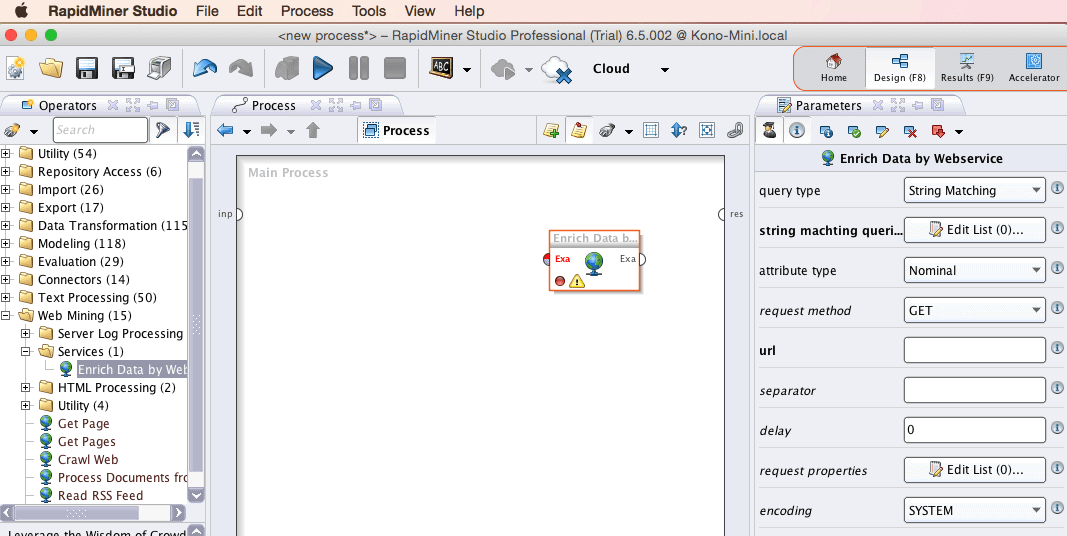Click the url input field
This screenshot has width=1067, height=536.
pos(974,350)
